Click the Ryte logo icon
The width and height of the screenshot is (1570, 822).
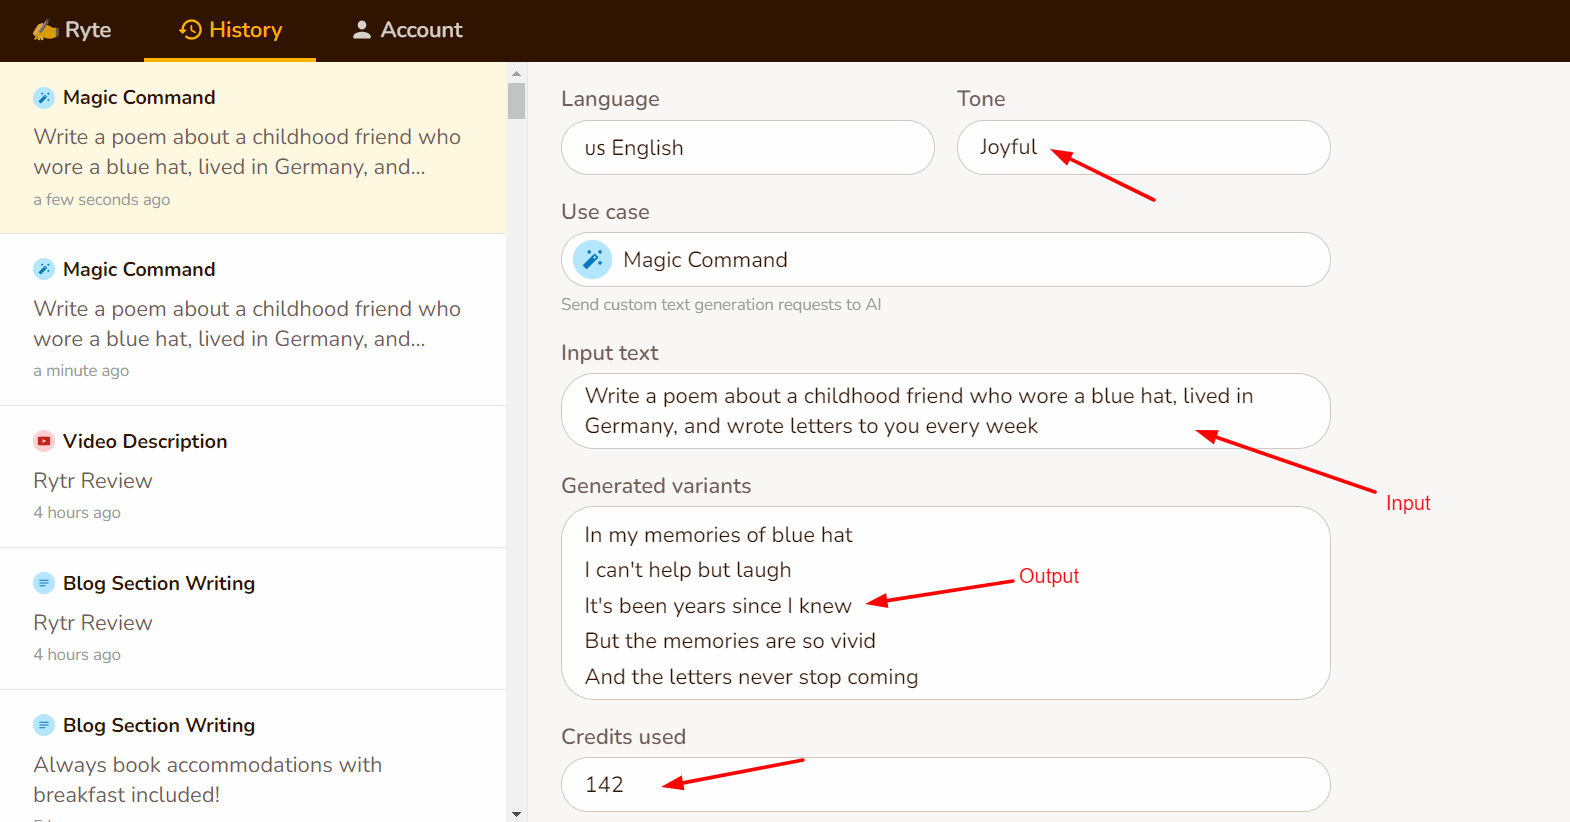[45, 31]
